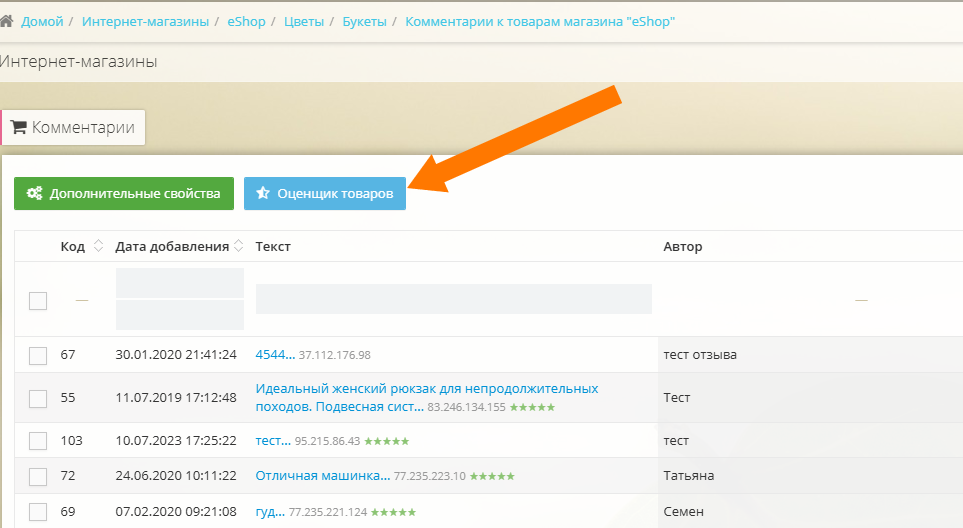Click the upper date filter field

coord(180,283)
